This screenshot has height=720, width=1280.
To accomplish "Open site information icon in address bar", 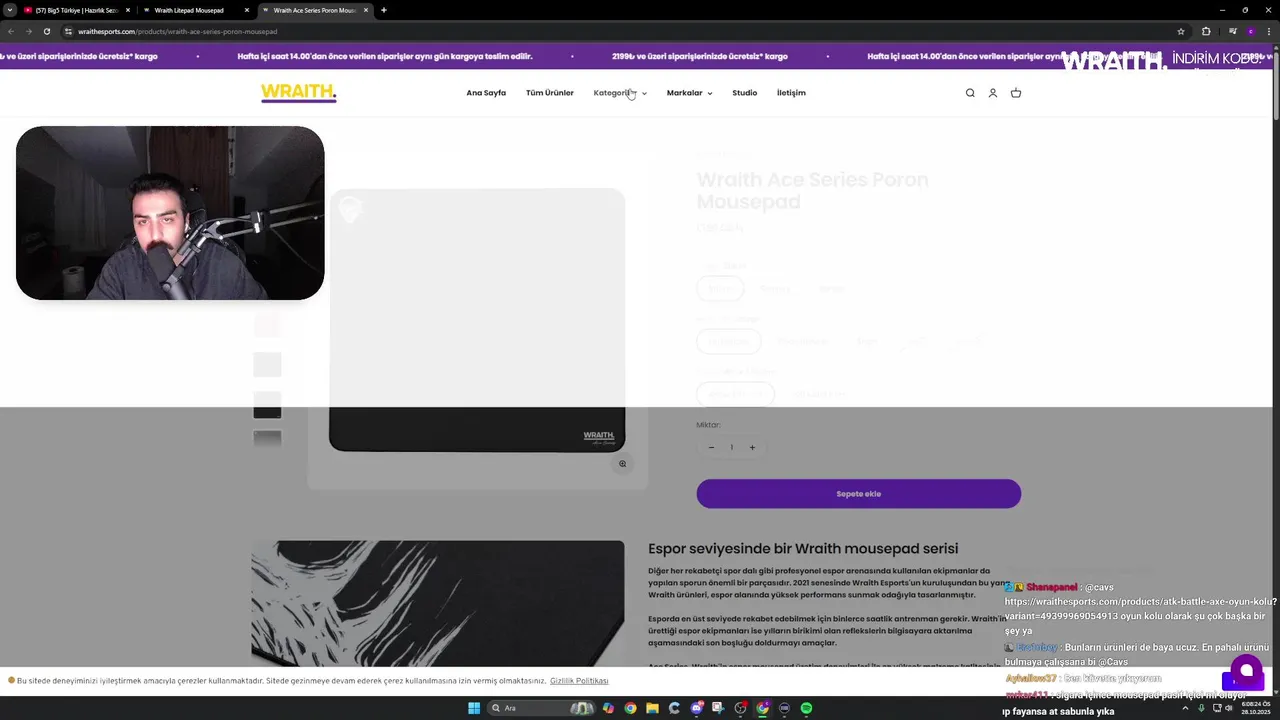I will point(68,31).
